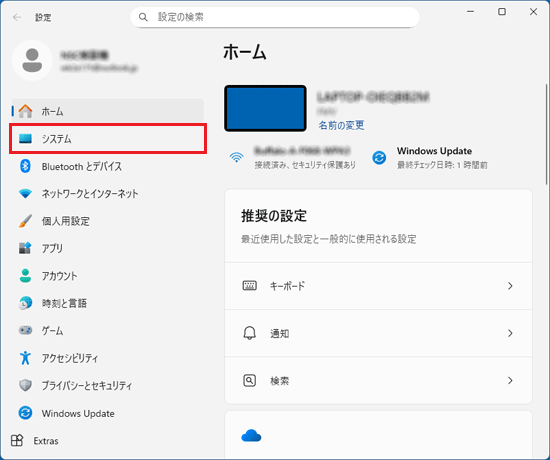Open アカウント settings label
550x460 pixels.
point(59,276)
